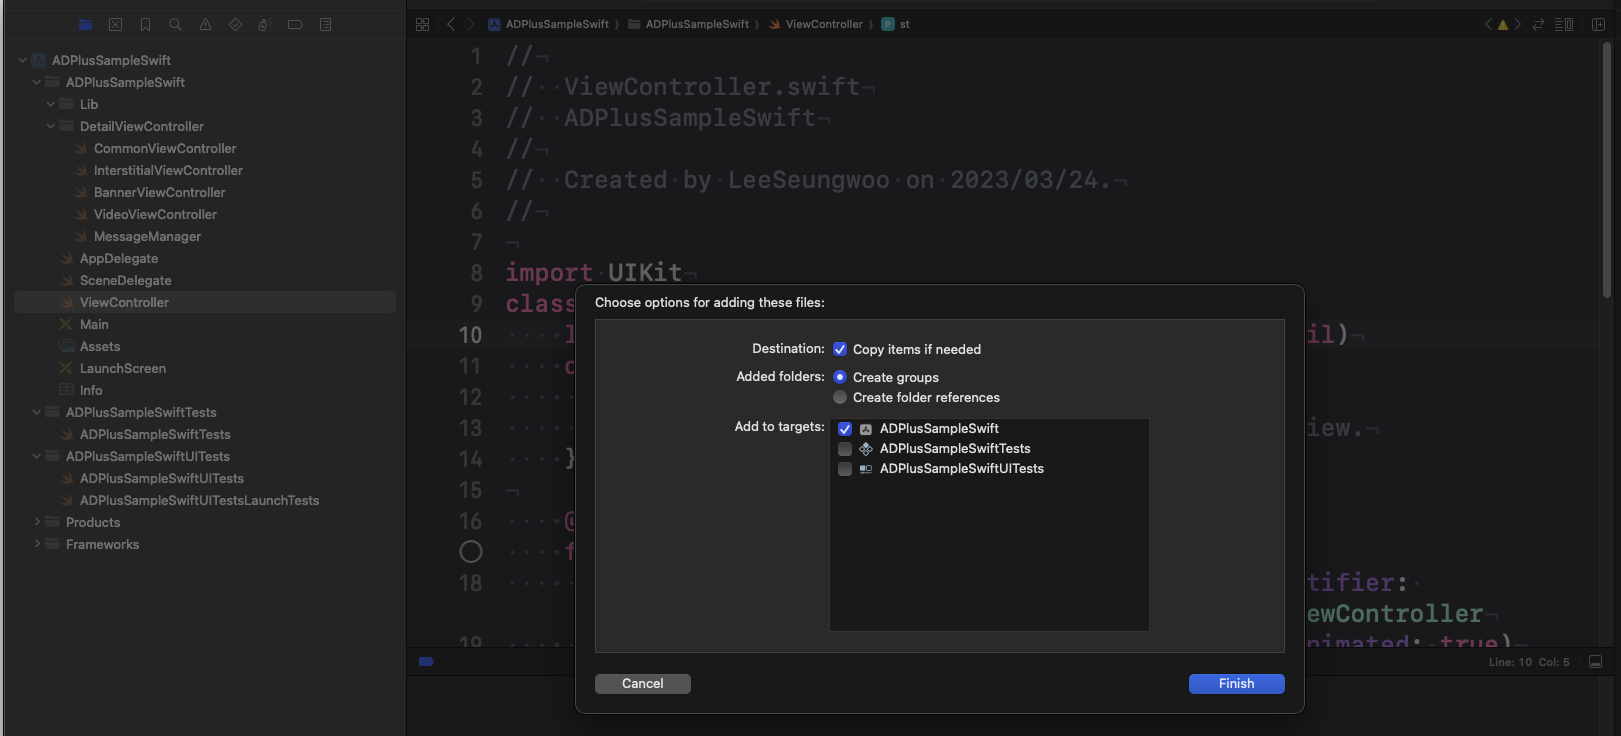1621x736 pixels.
Task: Collapse the DetailViewController group
Action: [51, 126]
